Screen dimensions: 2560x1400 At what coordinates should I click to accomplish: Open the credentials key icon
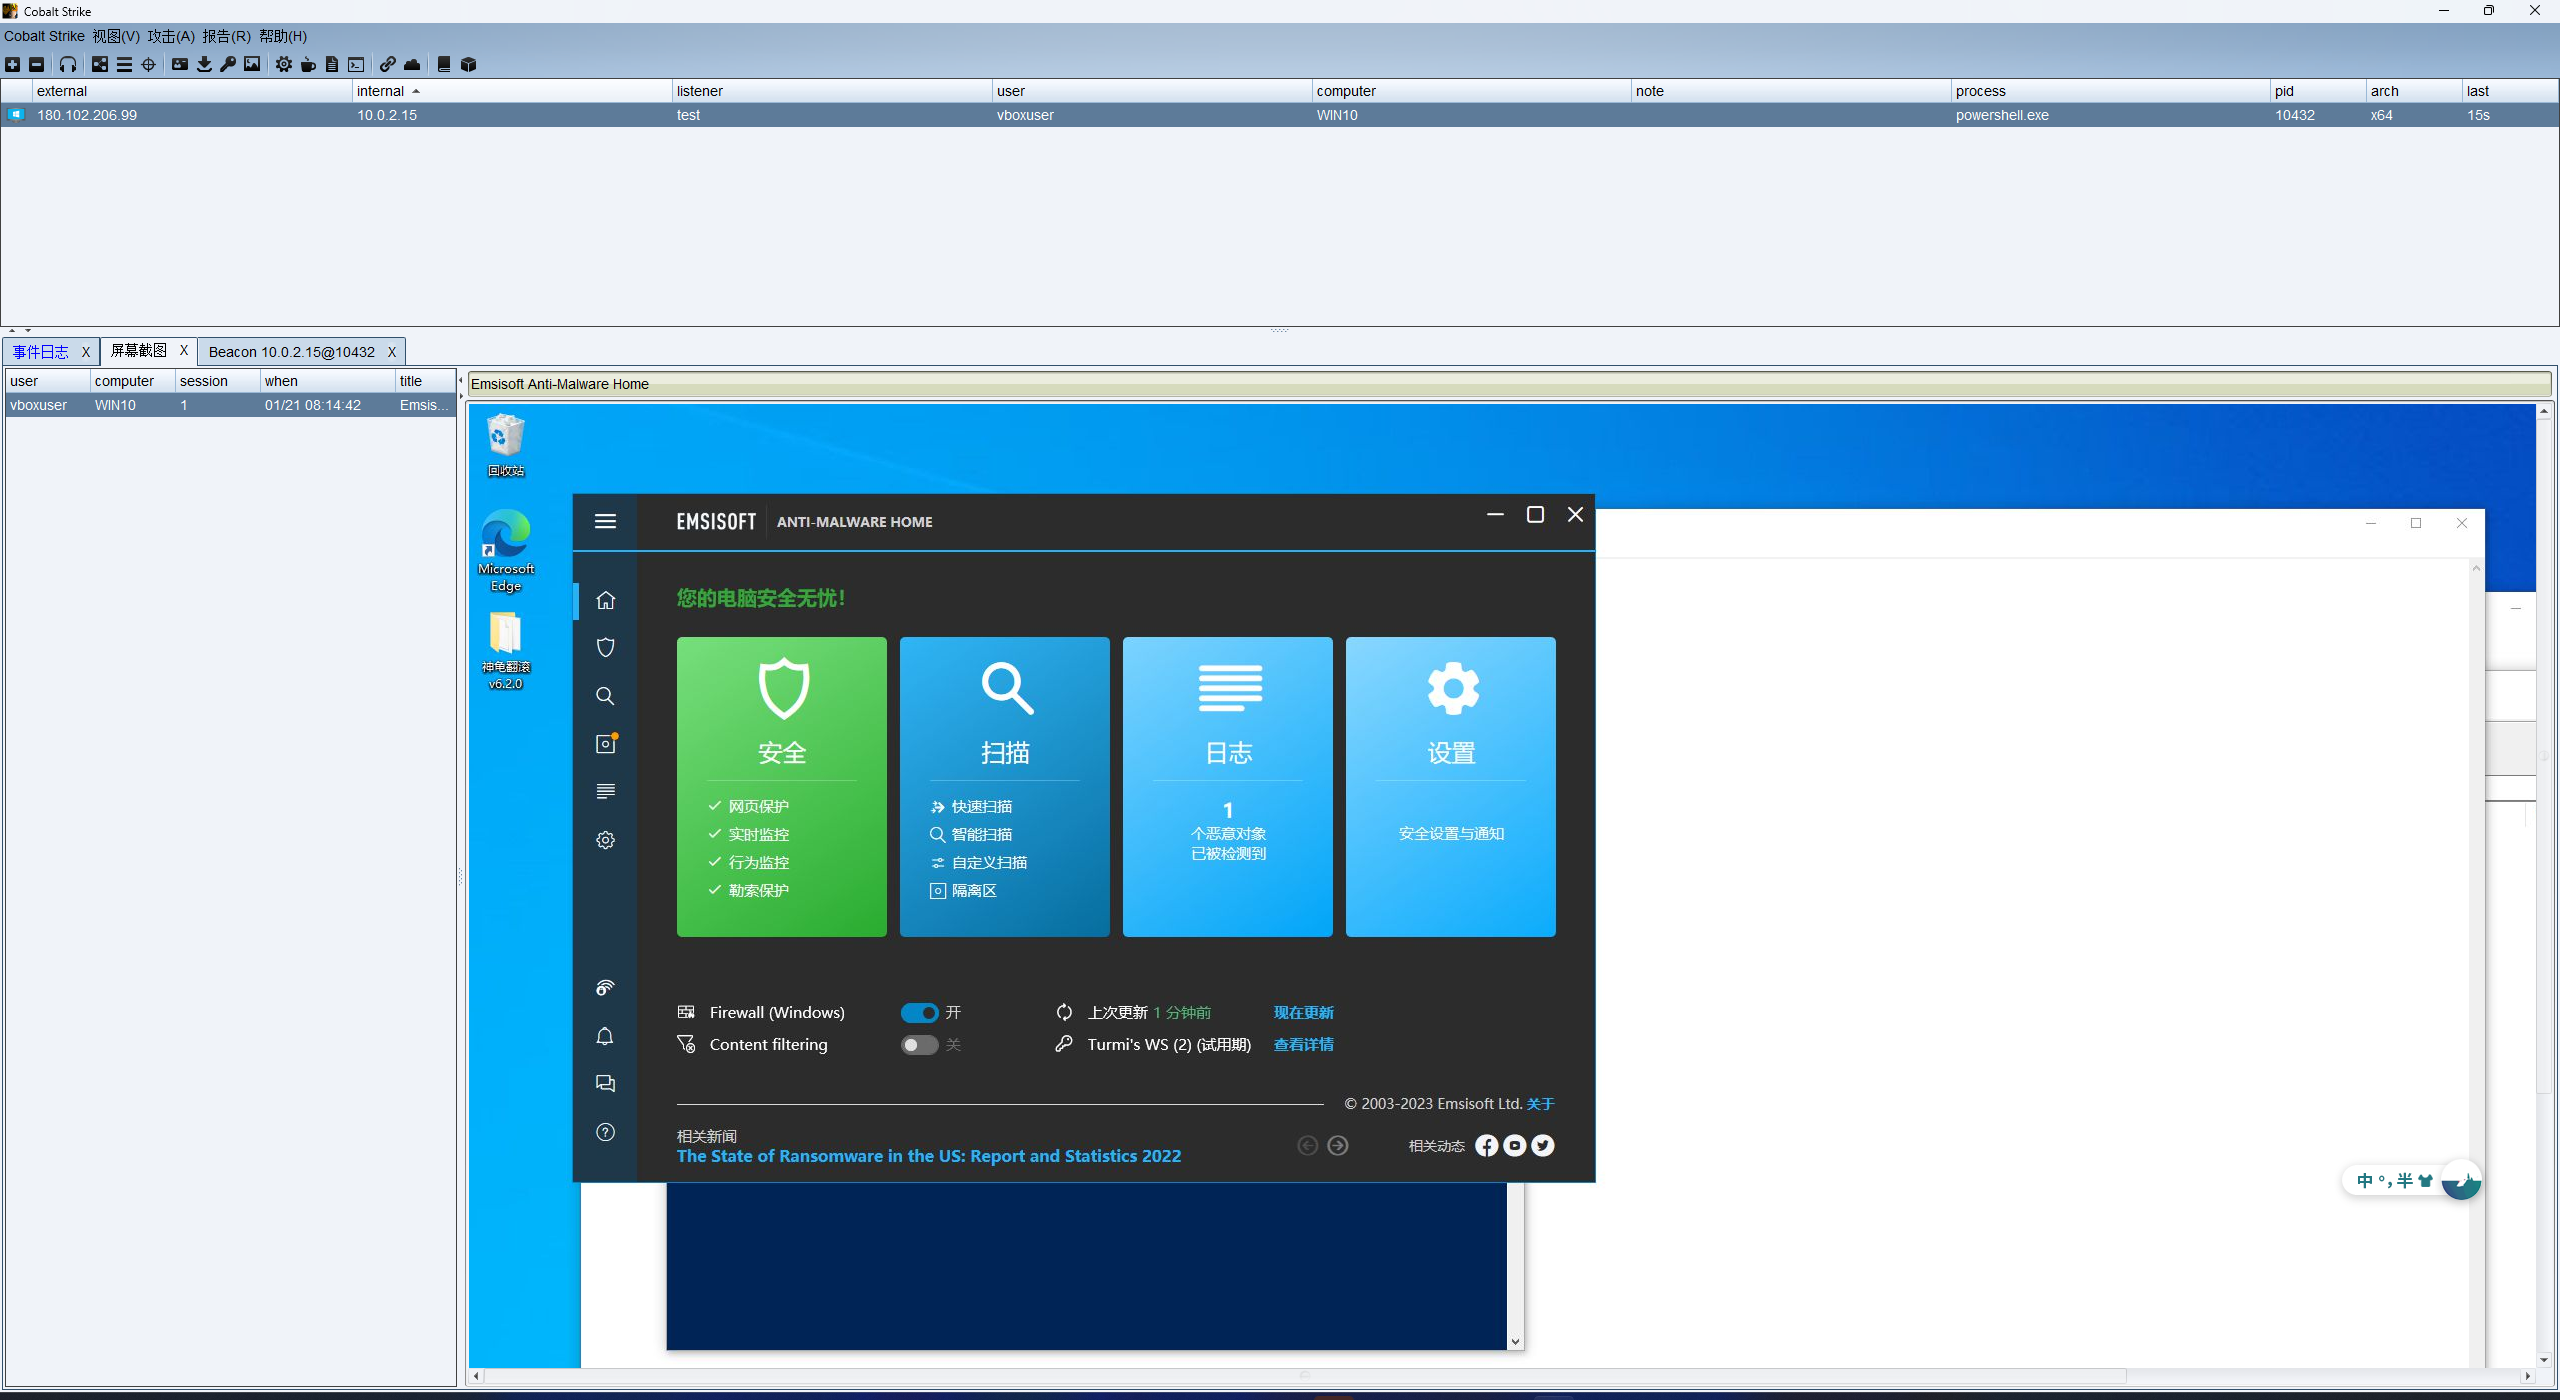[x=228, y=64]
